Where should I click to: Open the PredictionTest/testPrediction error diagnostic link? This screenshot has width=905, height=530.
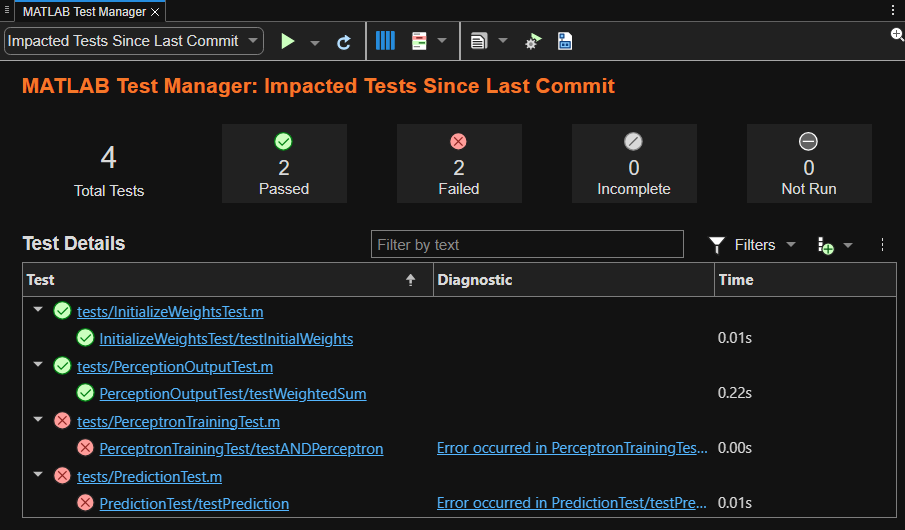pos(571,504)
